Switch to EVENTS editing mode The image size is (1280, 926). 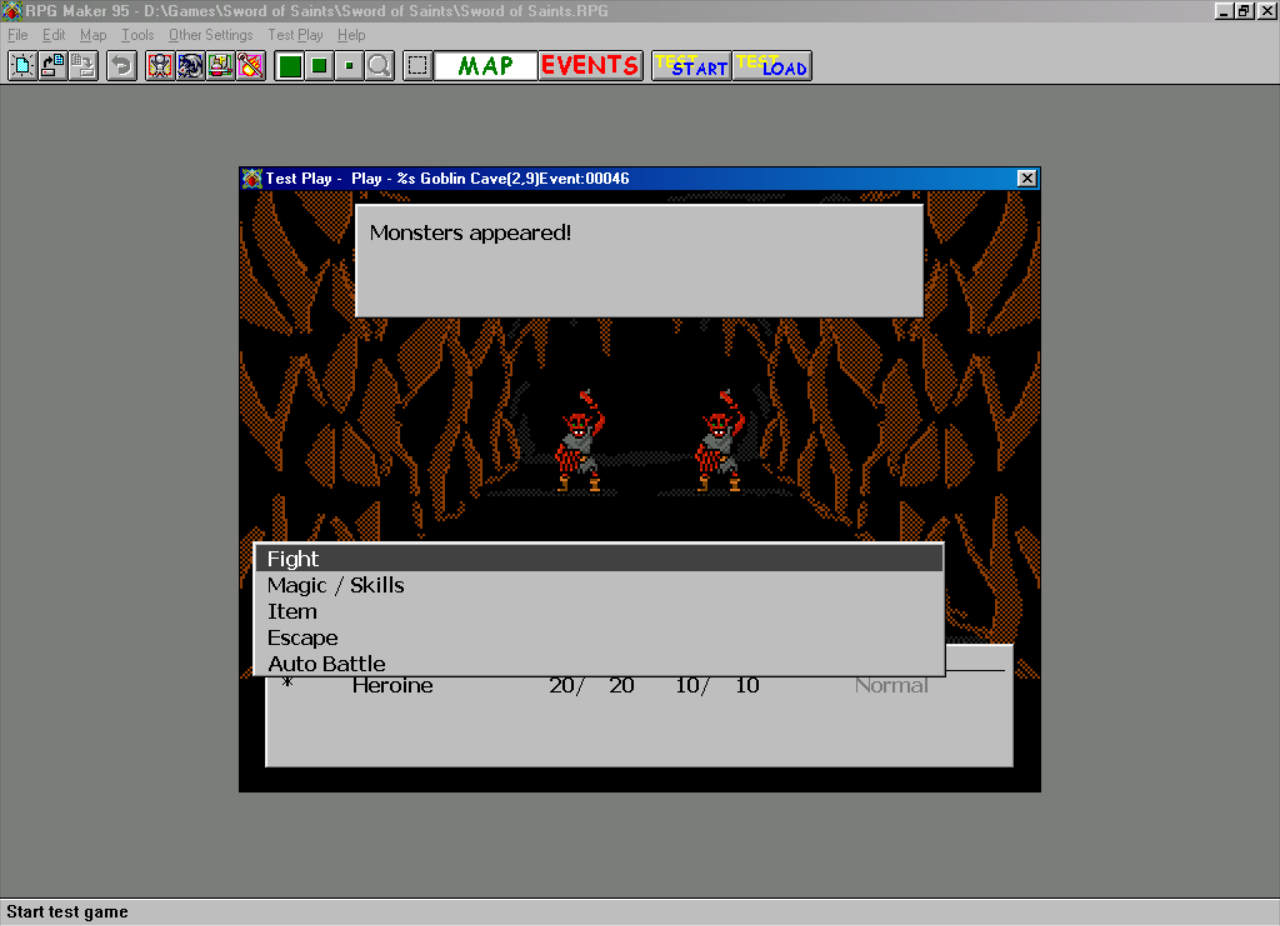pos(590,66)
